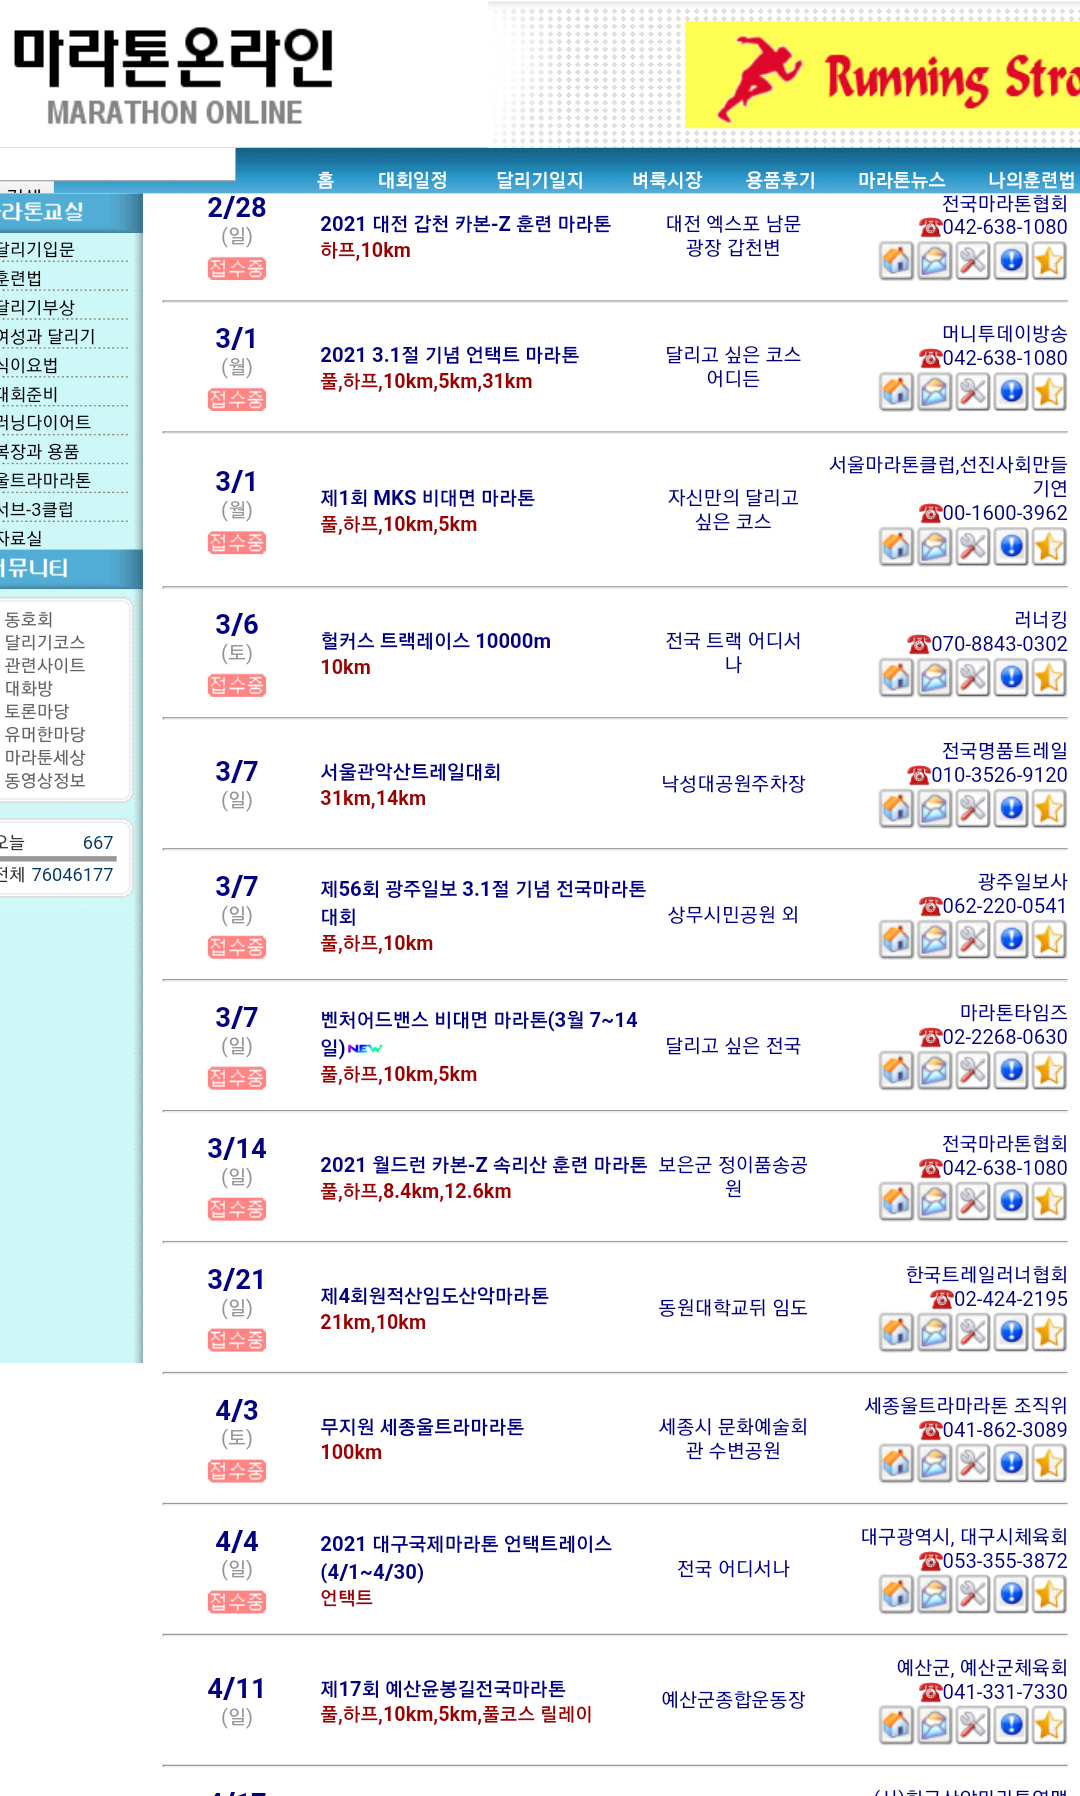
Task: Click 런닝다이어트 in the left sidebar
Action: pos(46,422)
